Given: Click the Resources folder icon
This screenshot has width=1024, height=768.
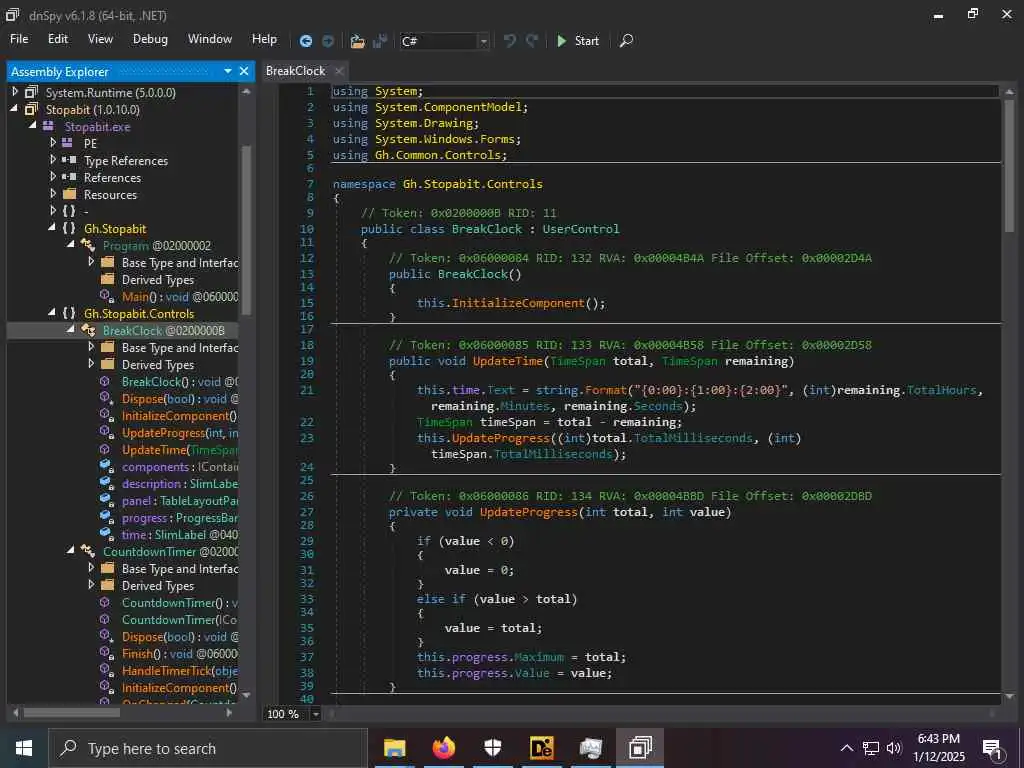Looking at the screenshot, I should 70,194.
